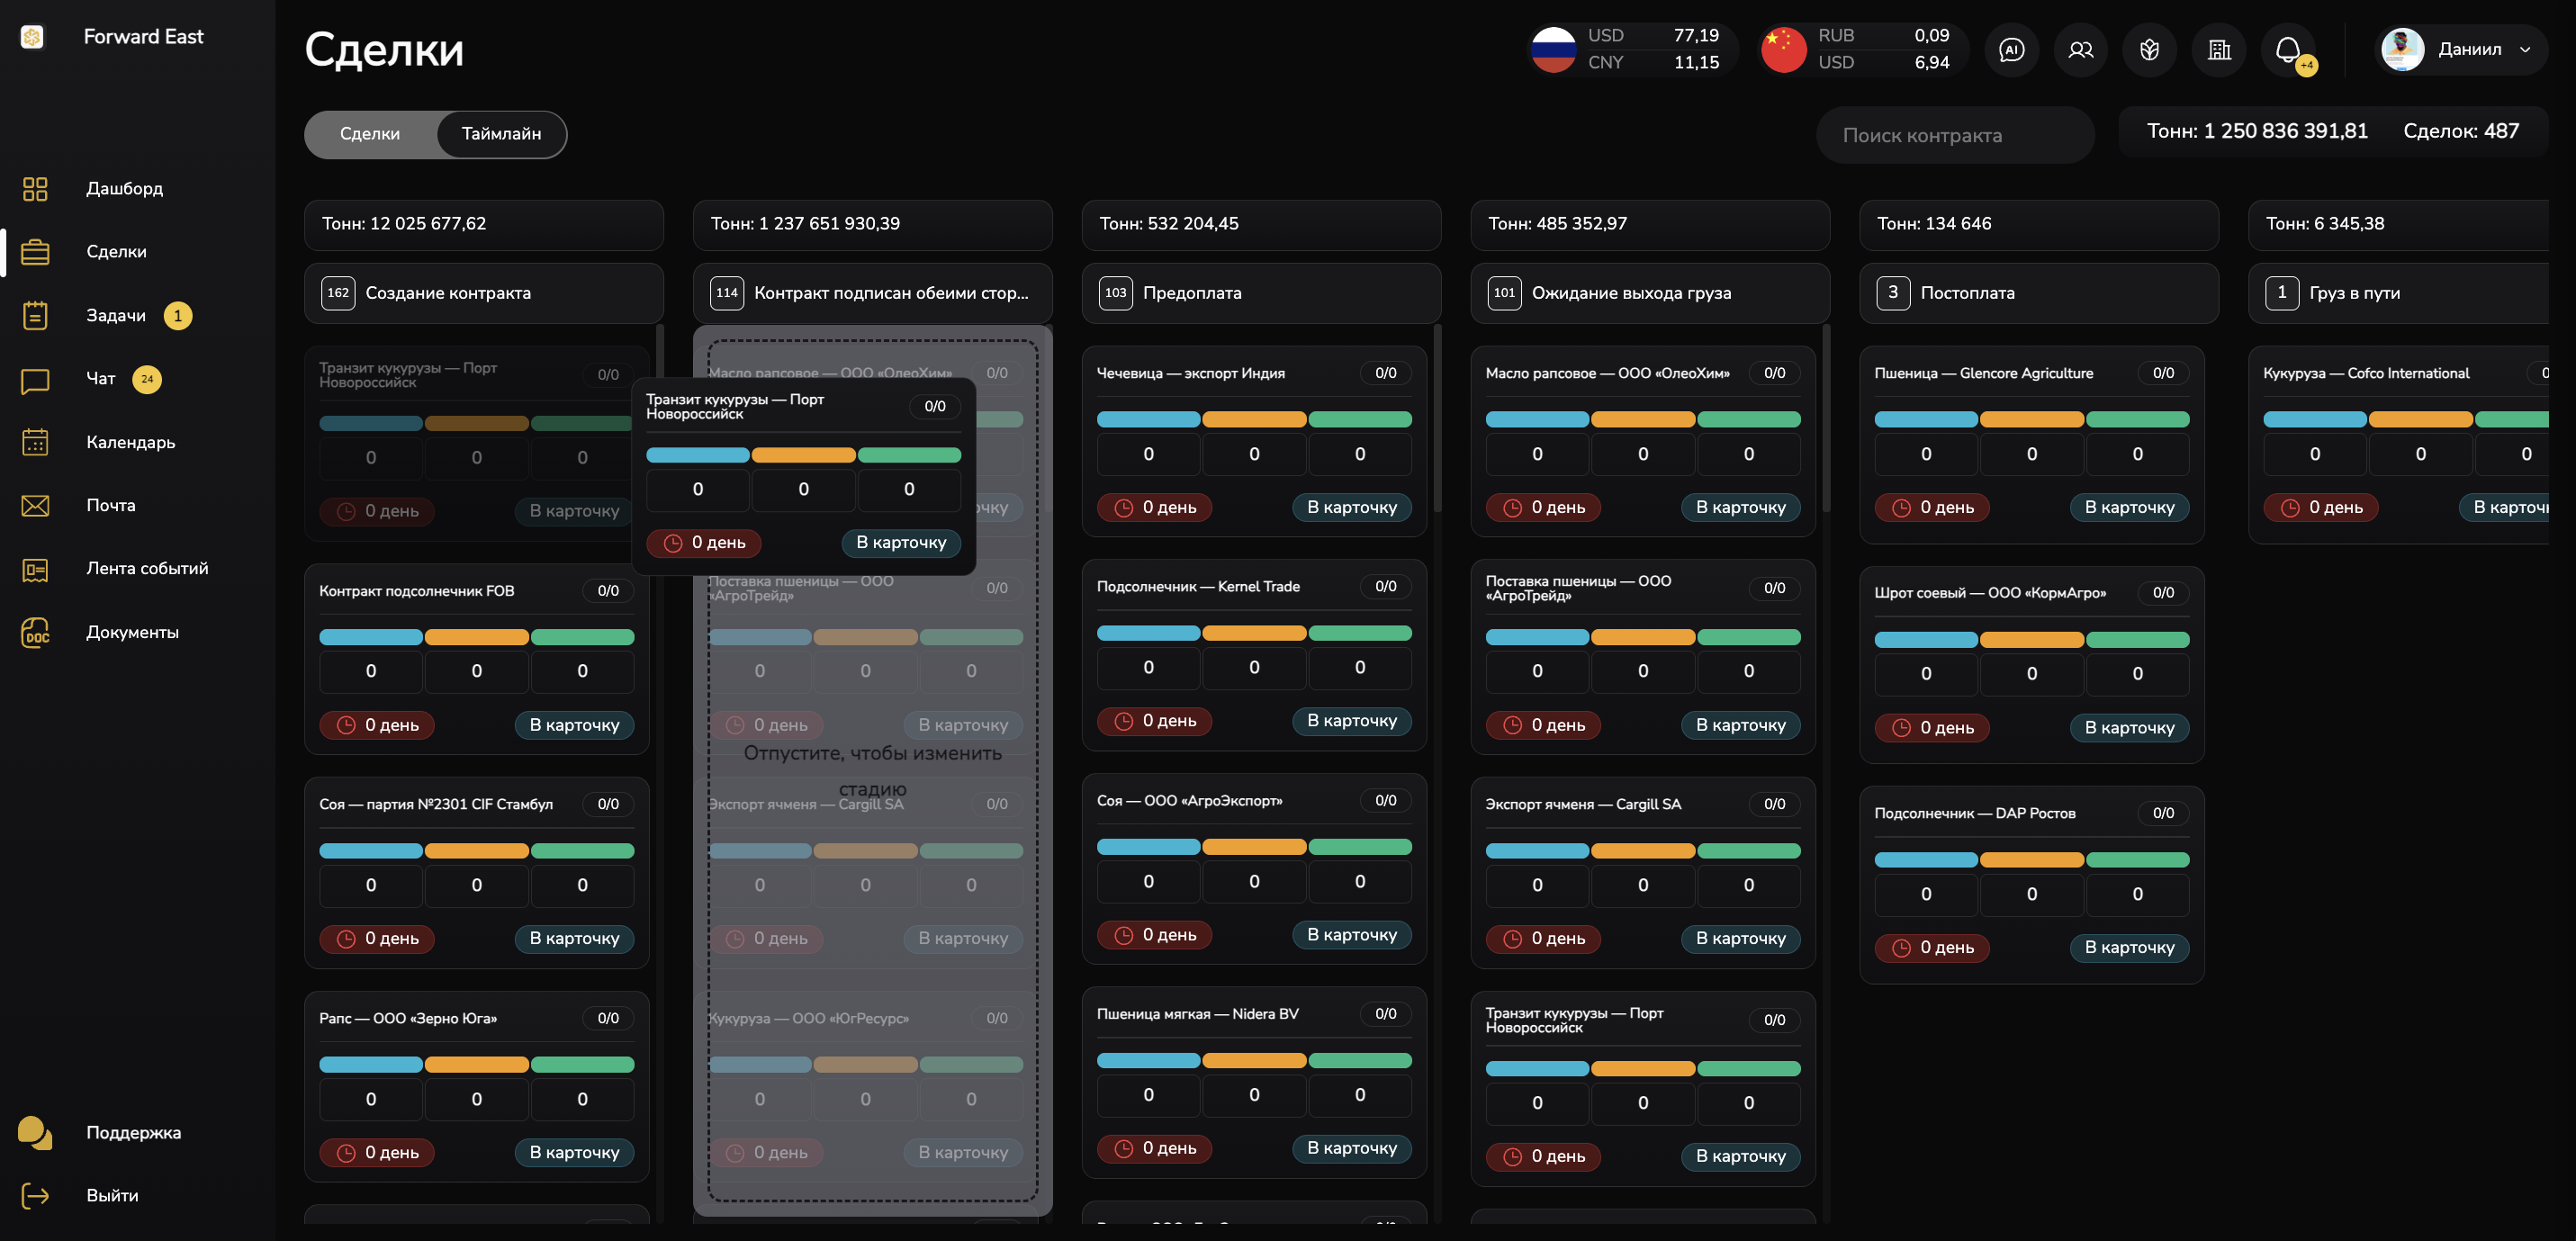Open Документы in the sidebar
The width and height of the screenshot is (2576, 1241).
click(132, 632)
